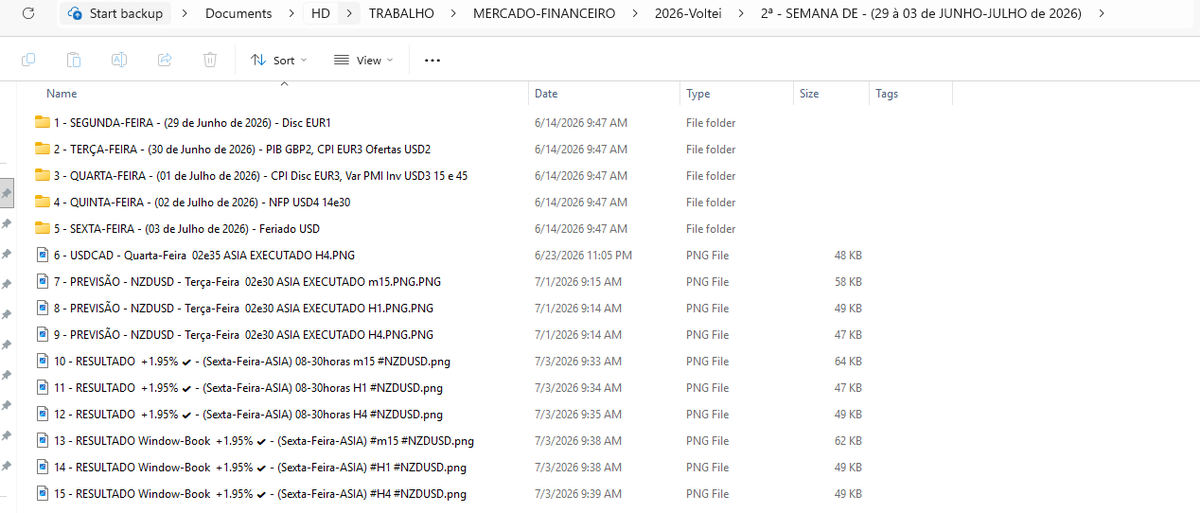The width and height of the screenshot is (1200, 513).
Task: Click PNG icon of 12 - RESULTADO H4 file
Action: pos(42,414)
